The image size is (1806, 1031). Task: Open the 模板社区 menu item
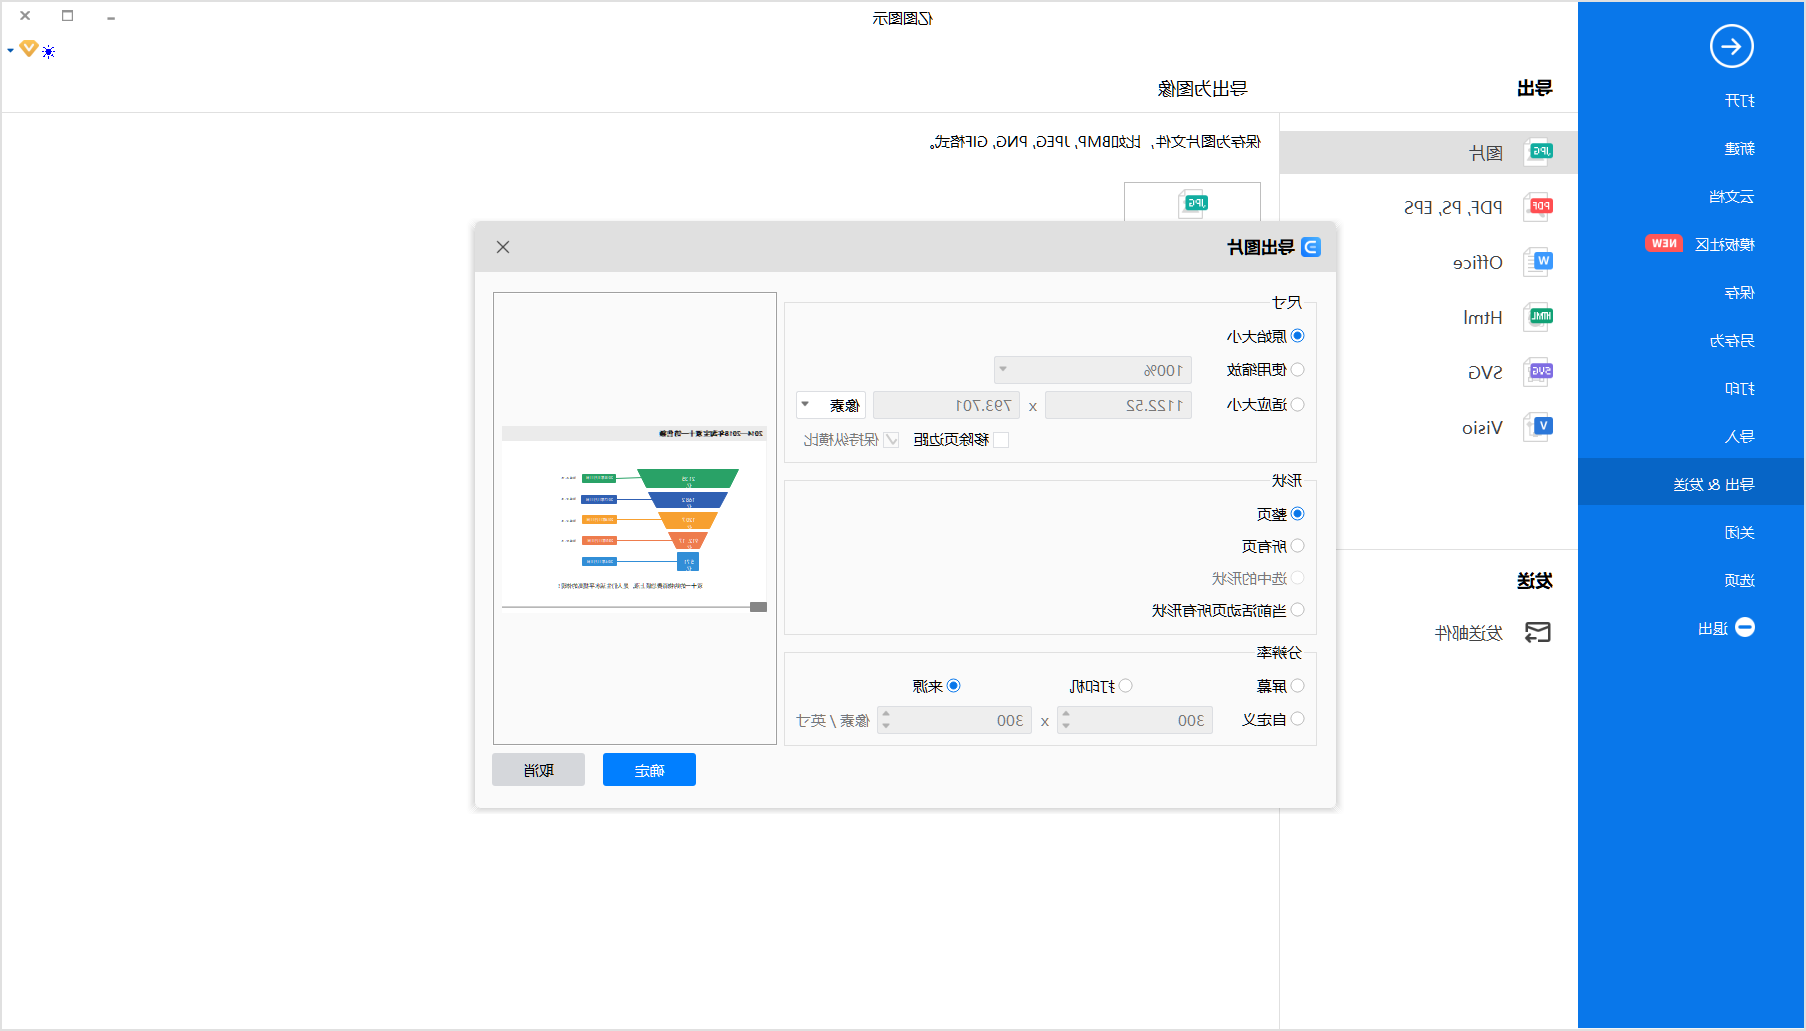pyautogui.click(x=1724, y=244)
